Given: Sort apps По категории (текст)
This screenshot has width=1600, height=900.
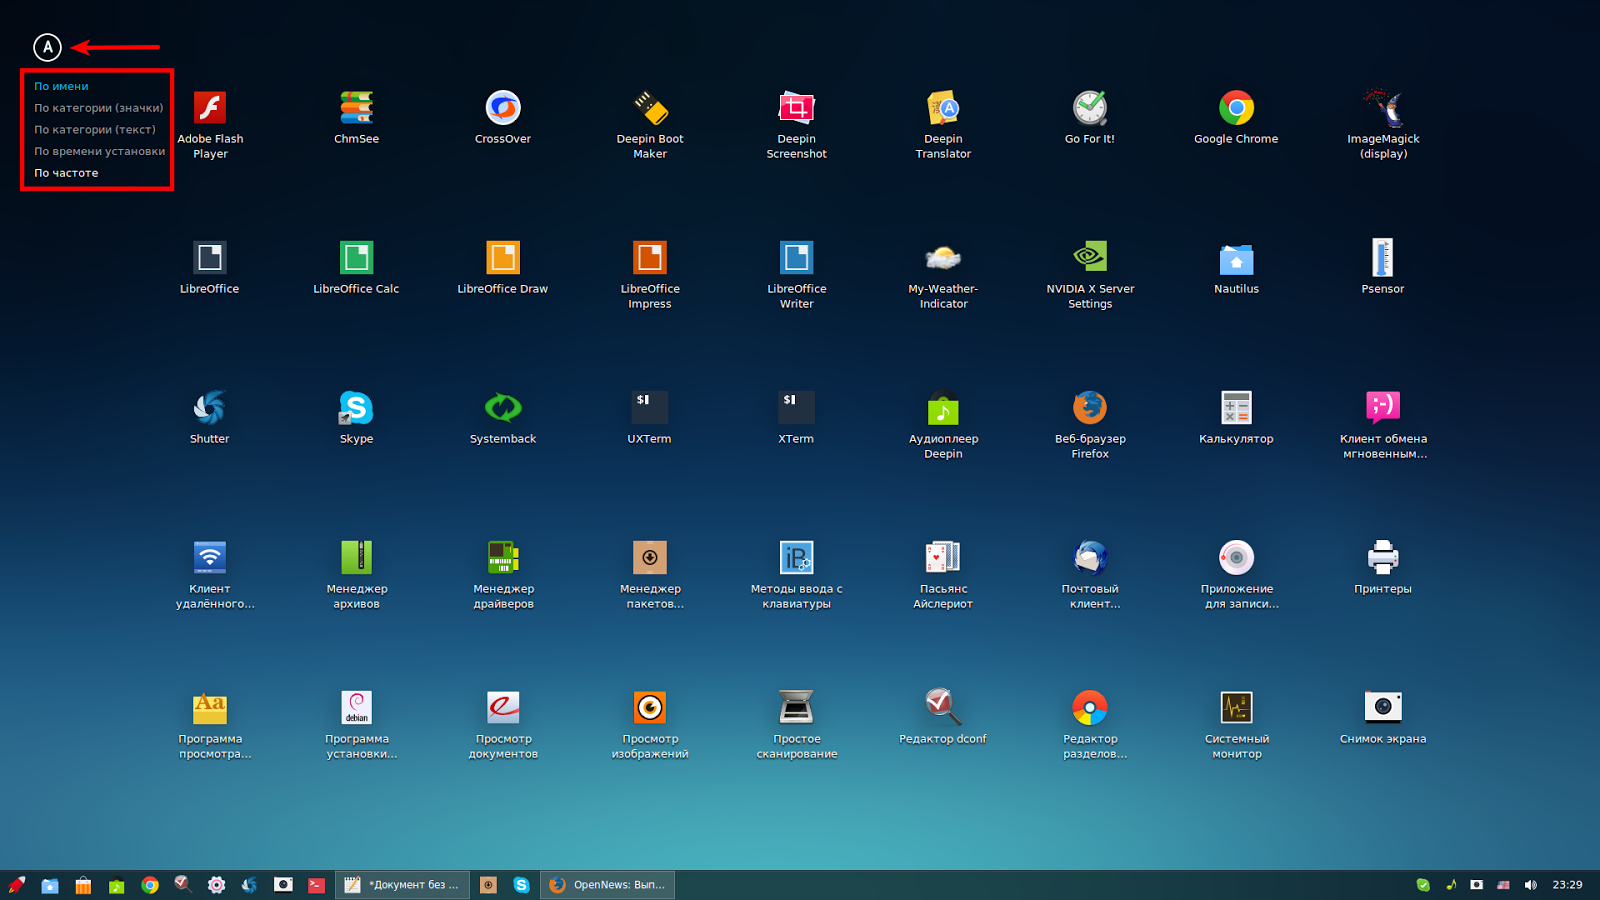Looking at the screenshot, I should [95, 130].
